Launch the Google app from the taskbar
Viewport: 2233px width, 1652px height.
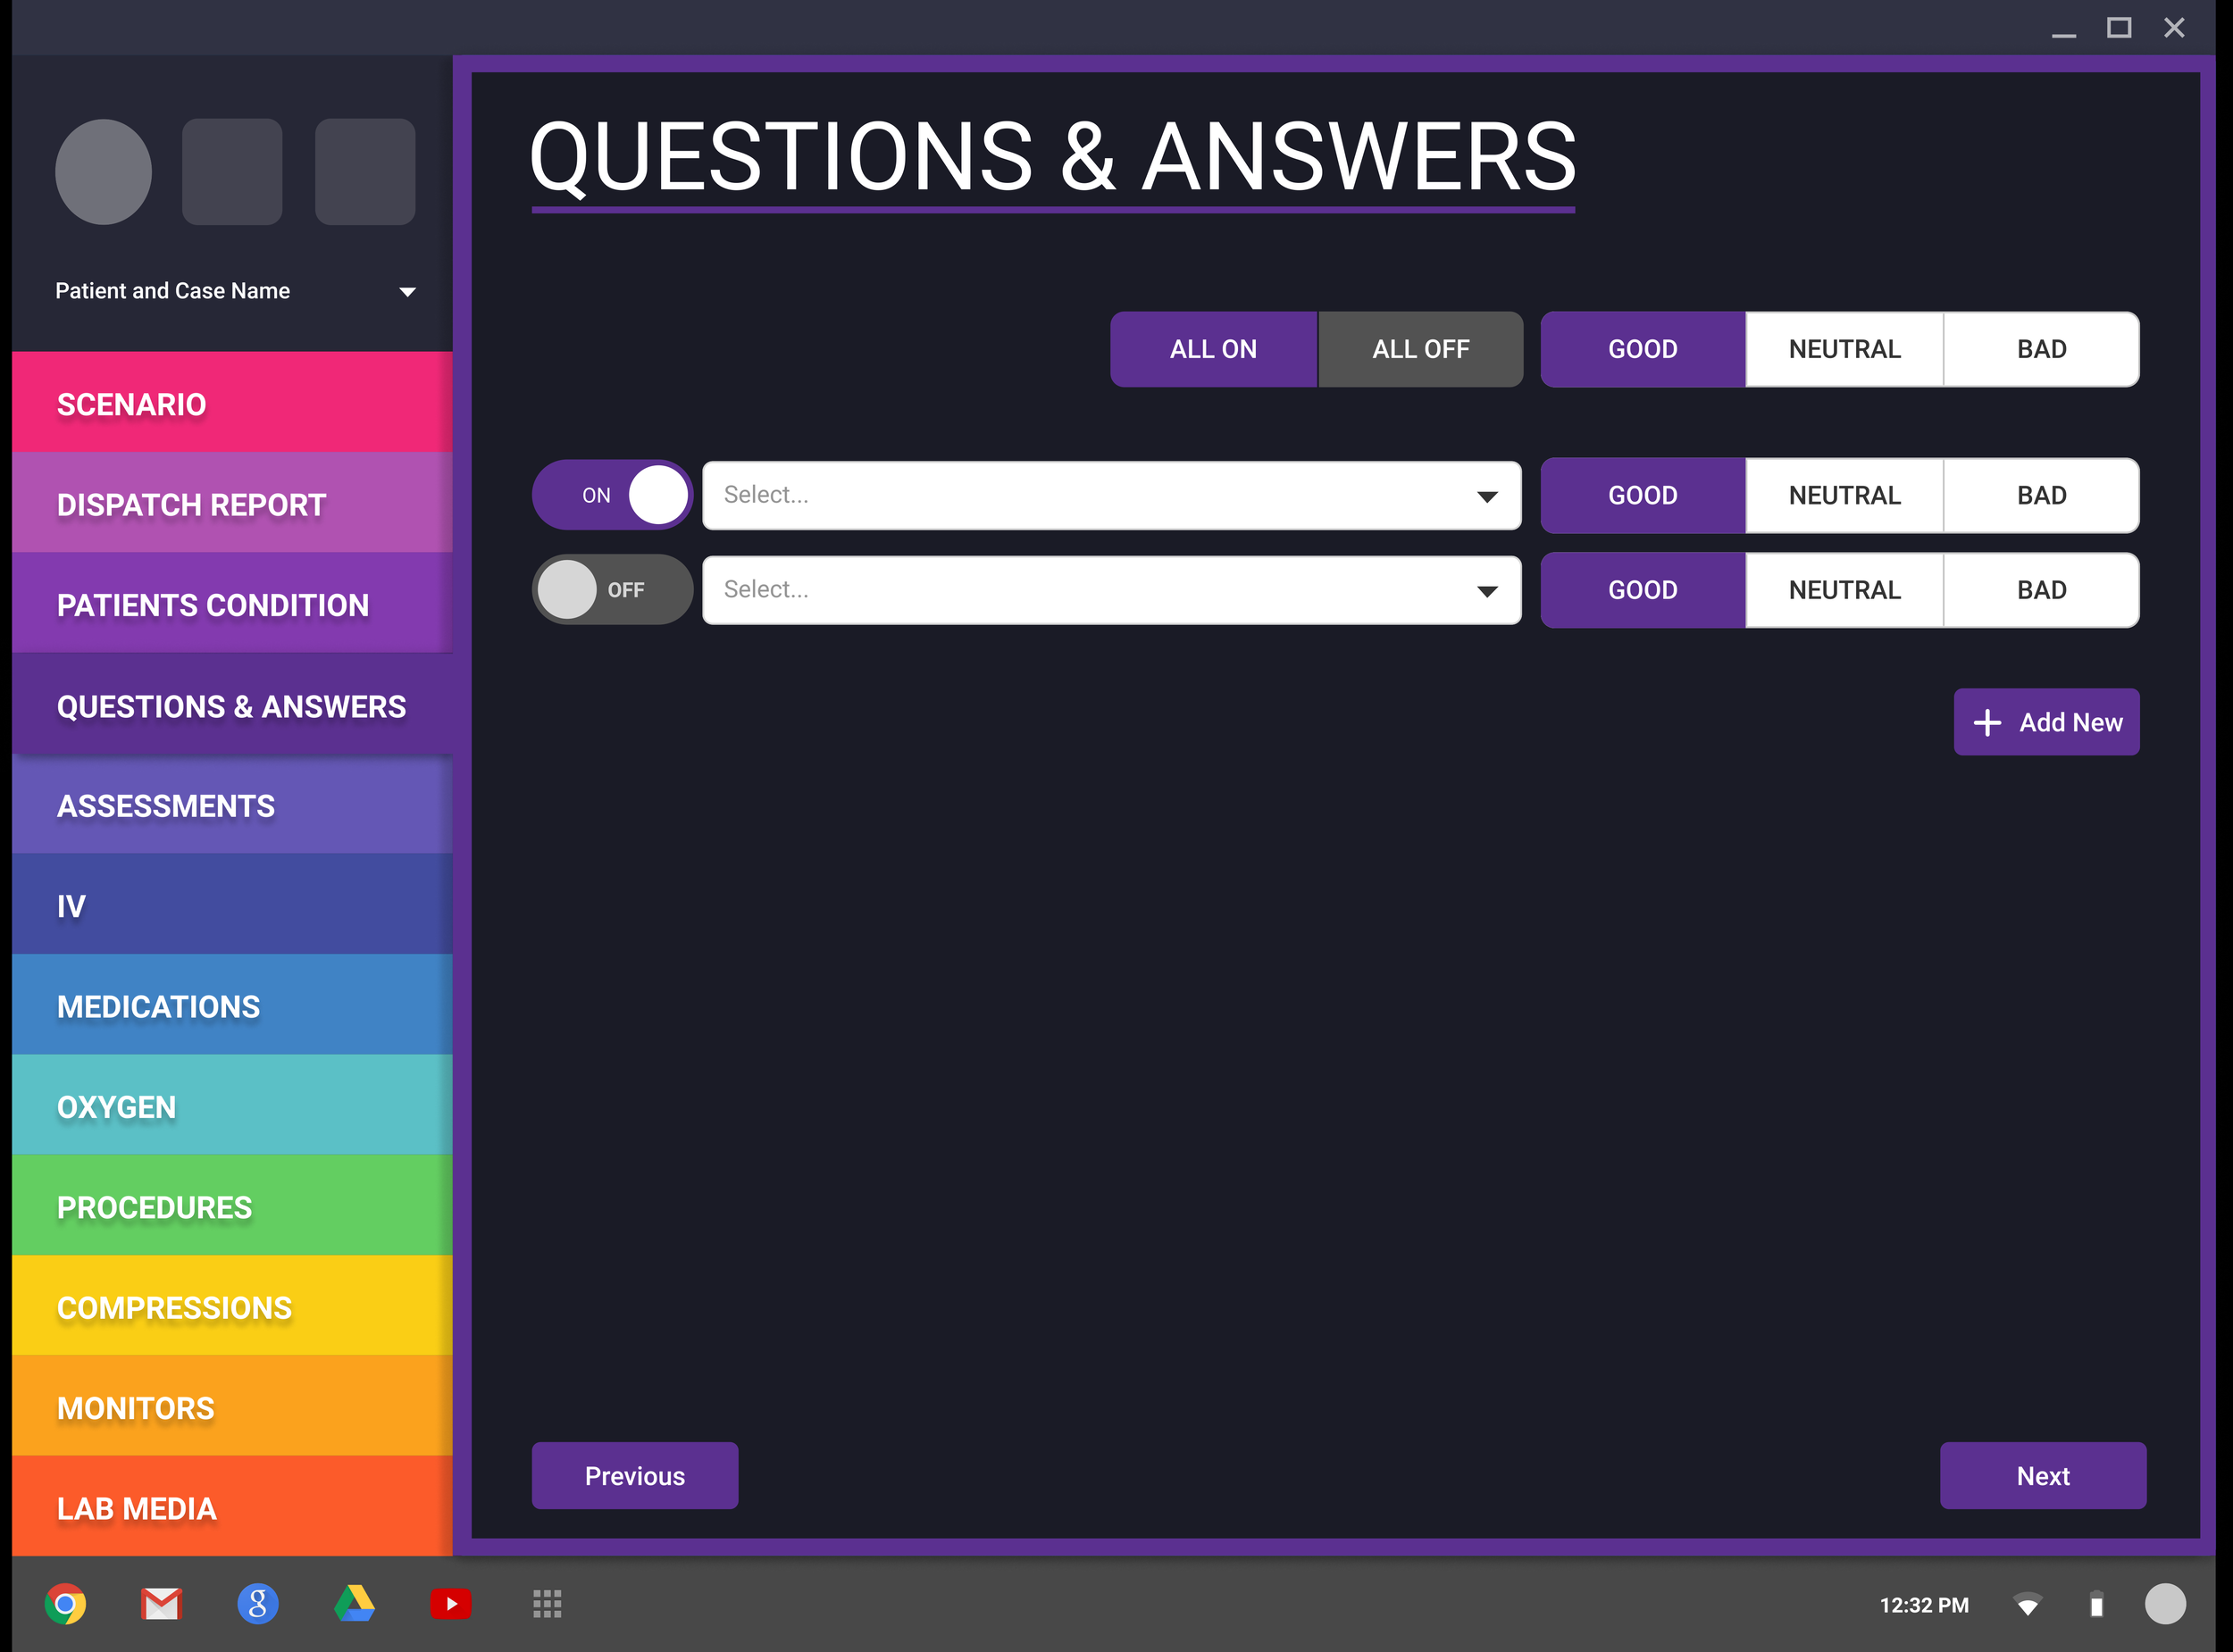click(x=258, y=1605)
